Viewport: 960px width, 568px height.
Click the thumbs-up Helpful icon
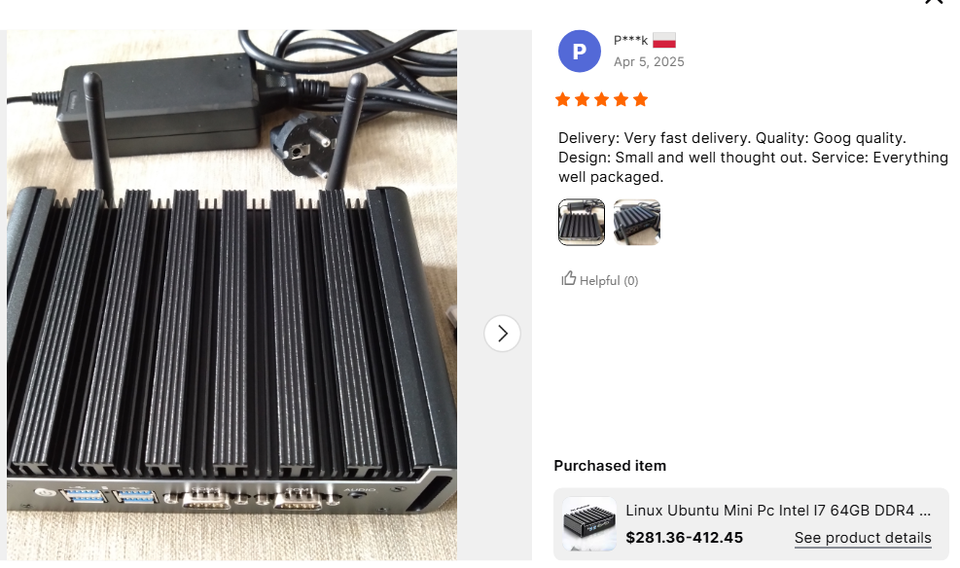point(569,279)
